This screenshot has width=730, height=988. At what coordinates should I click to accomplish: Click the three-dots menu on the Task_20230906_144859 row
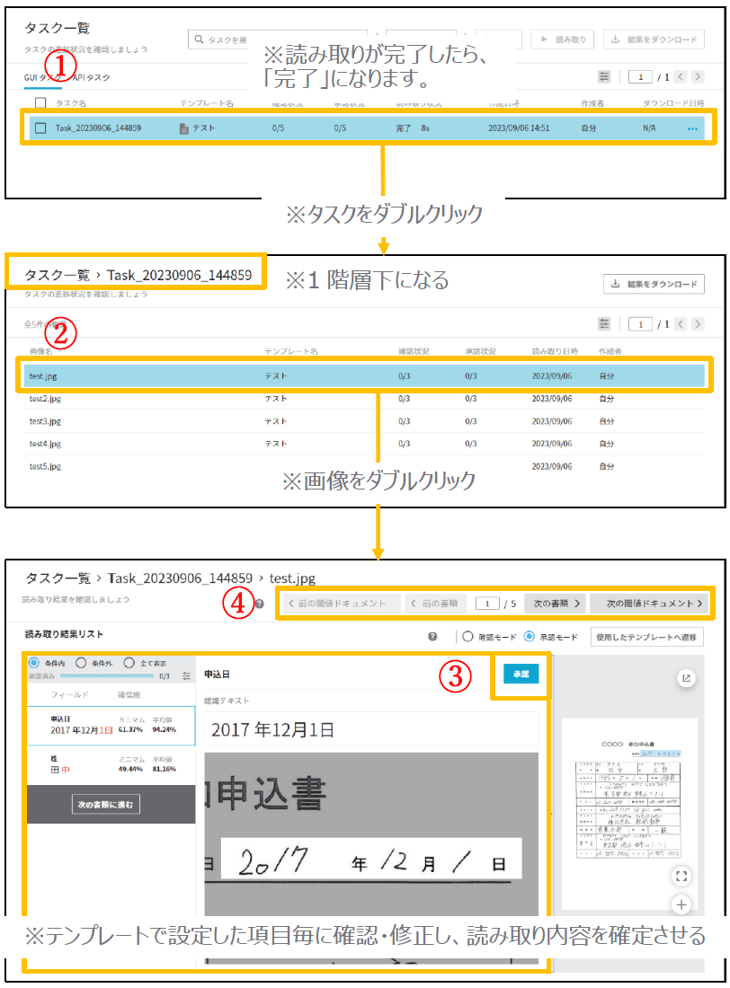click(693, 128)
